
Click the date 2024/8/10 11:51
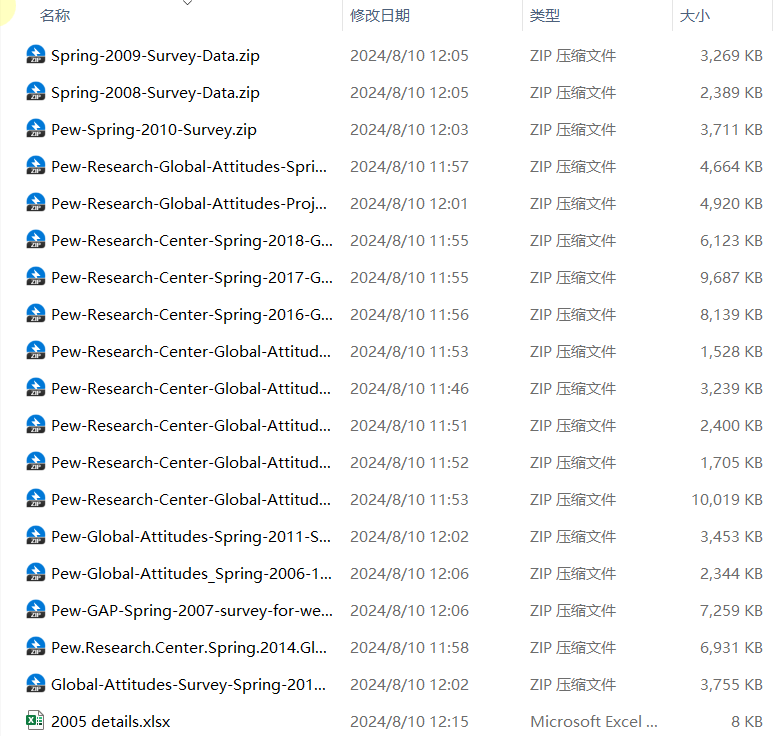[x=409, y=426]
